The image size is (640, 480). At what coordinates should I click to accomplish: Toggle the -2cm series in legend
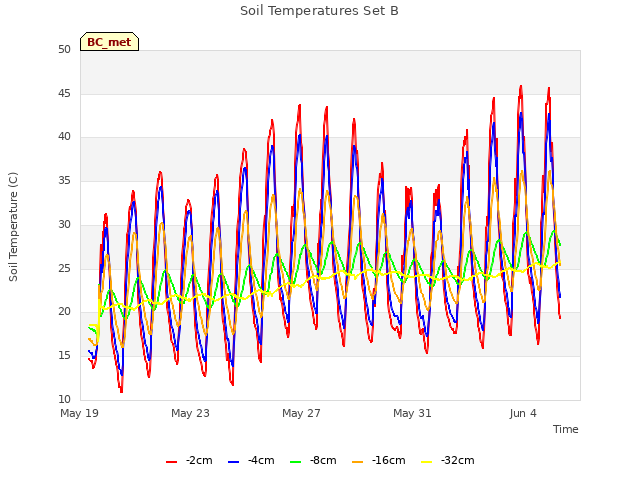(x=189, y=461)
